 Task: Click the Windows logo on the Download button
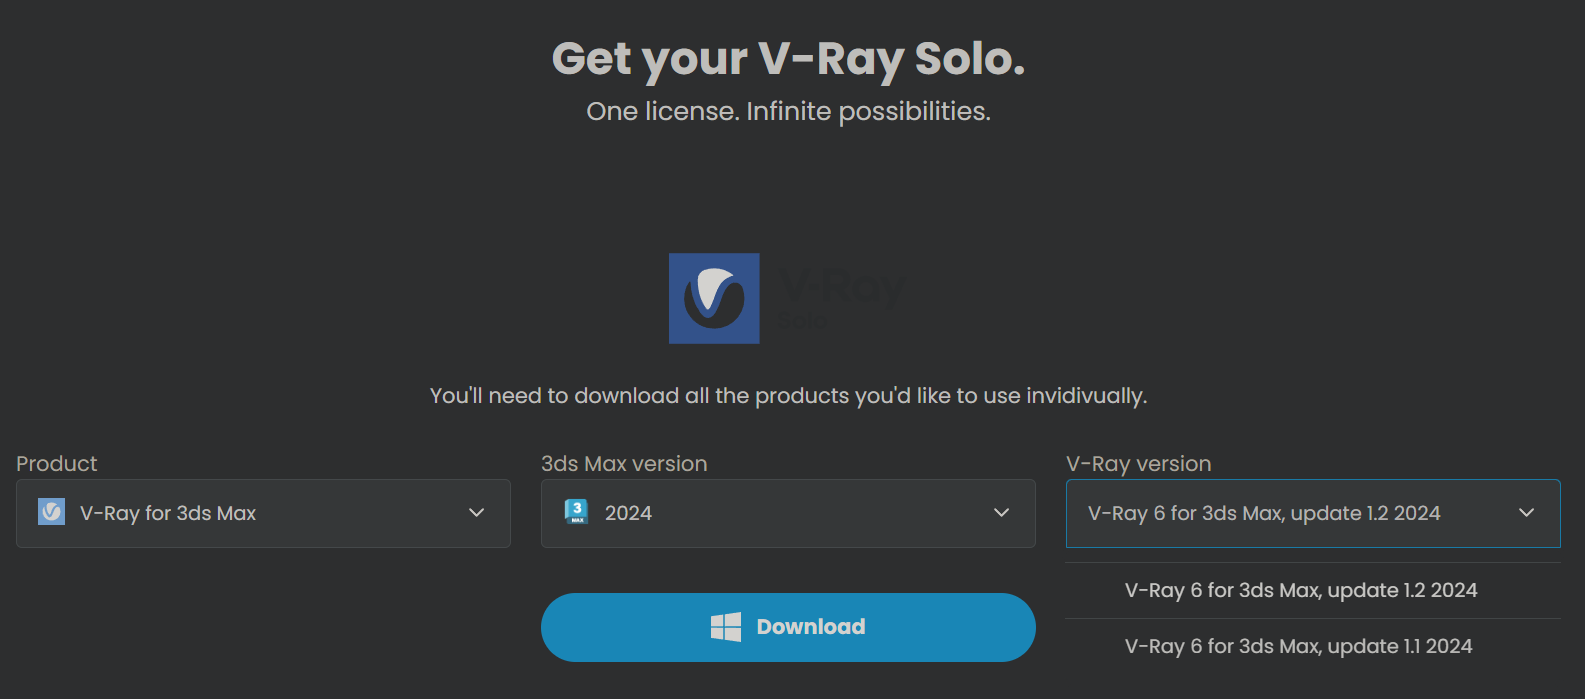(x=726, y=627)
